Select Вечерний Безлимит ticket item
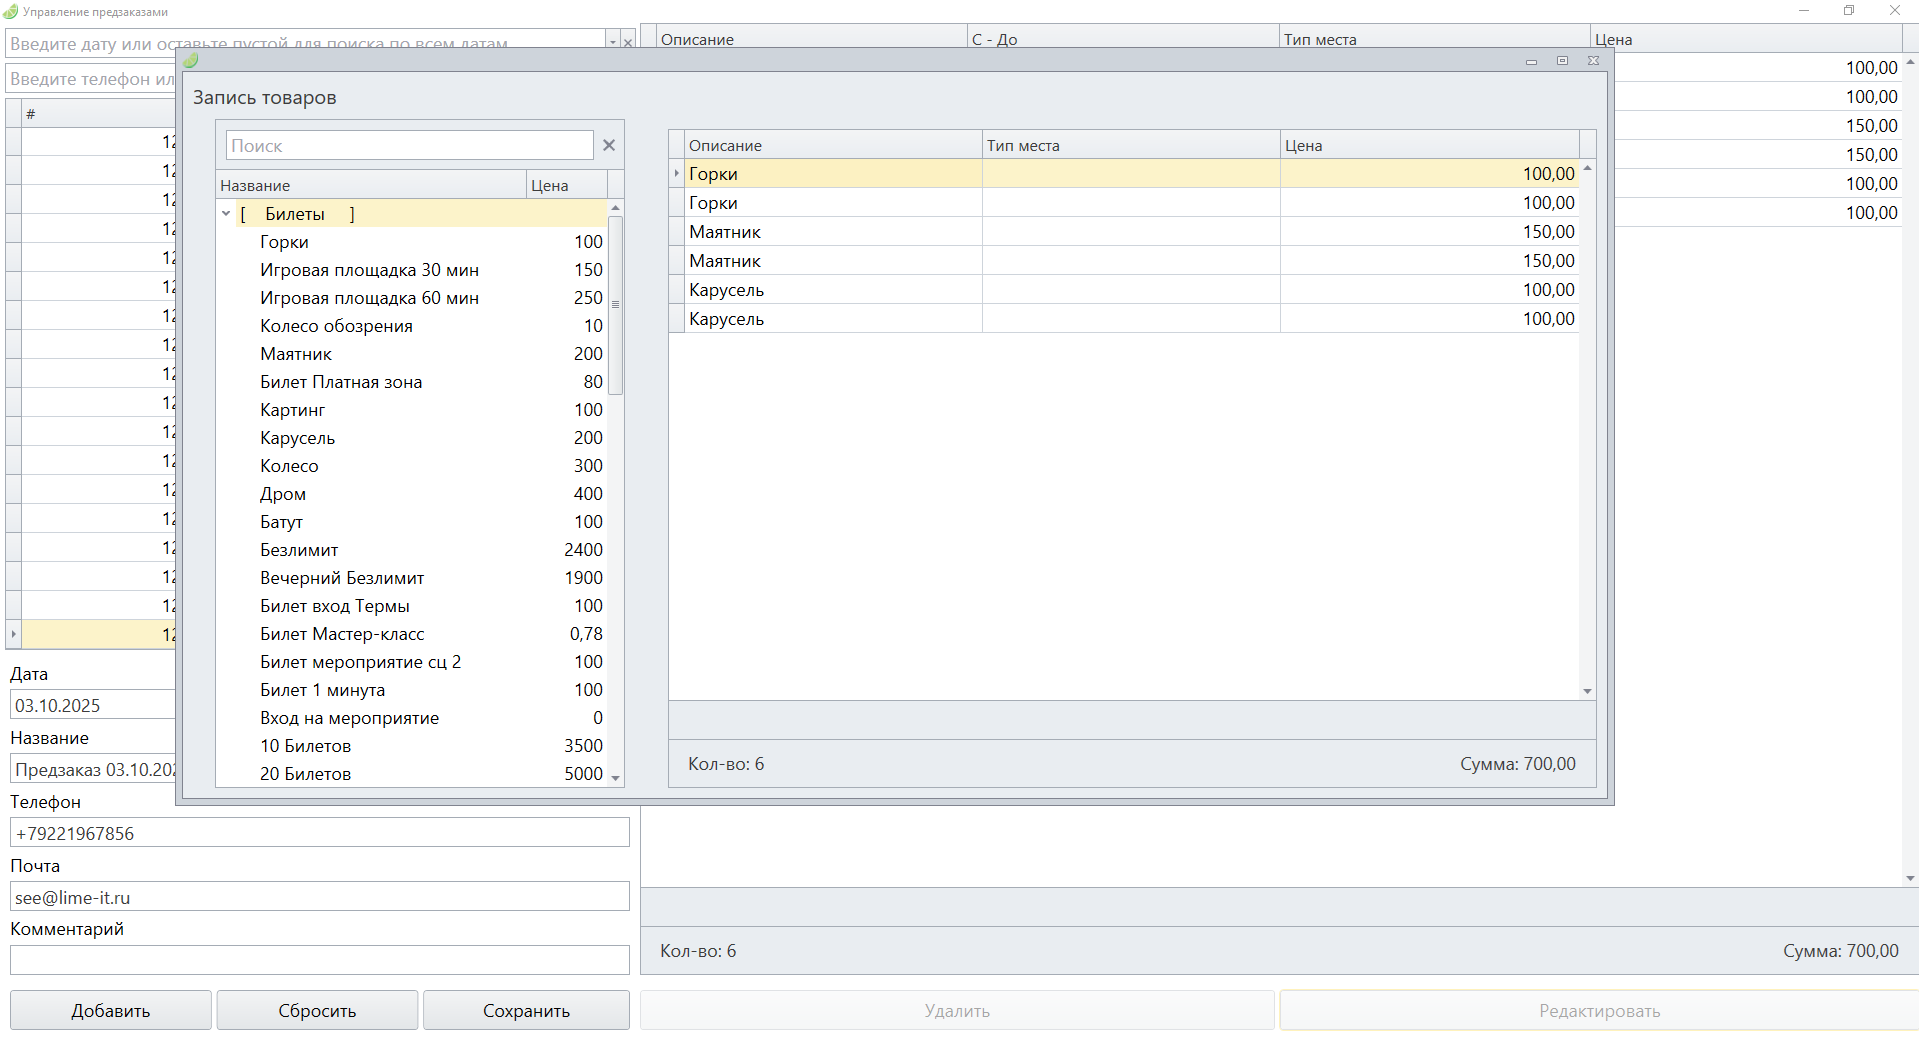The height and width of the screenshot is (1038, 1919). 342,578
